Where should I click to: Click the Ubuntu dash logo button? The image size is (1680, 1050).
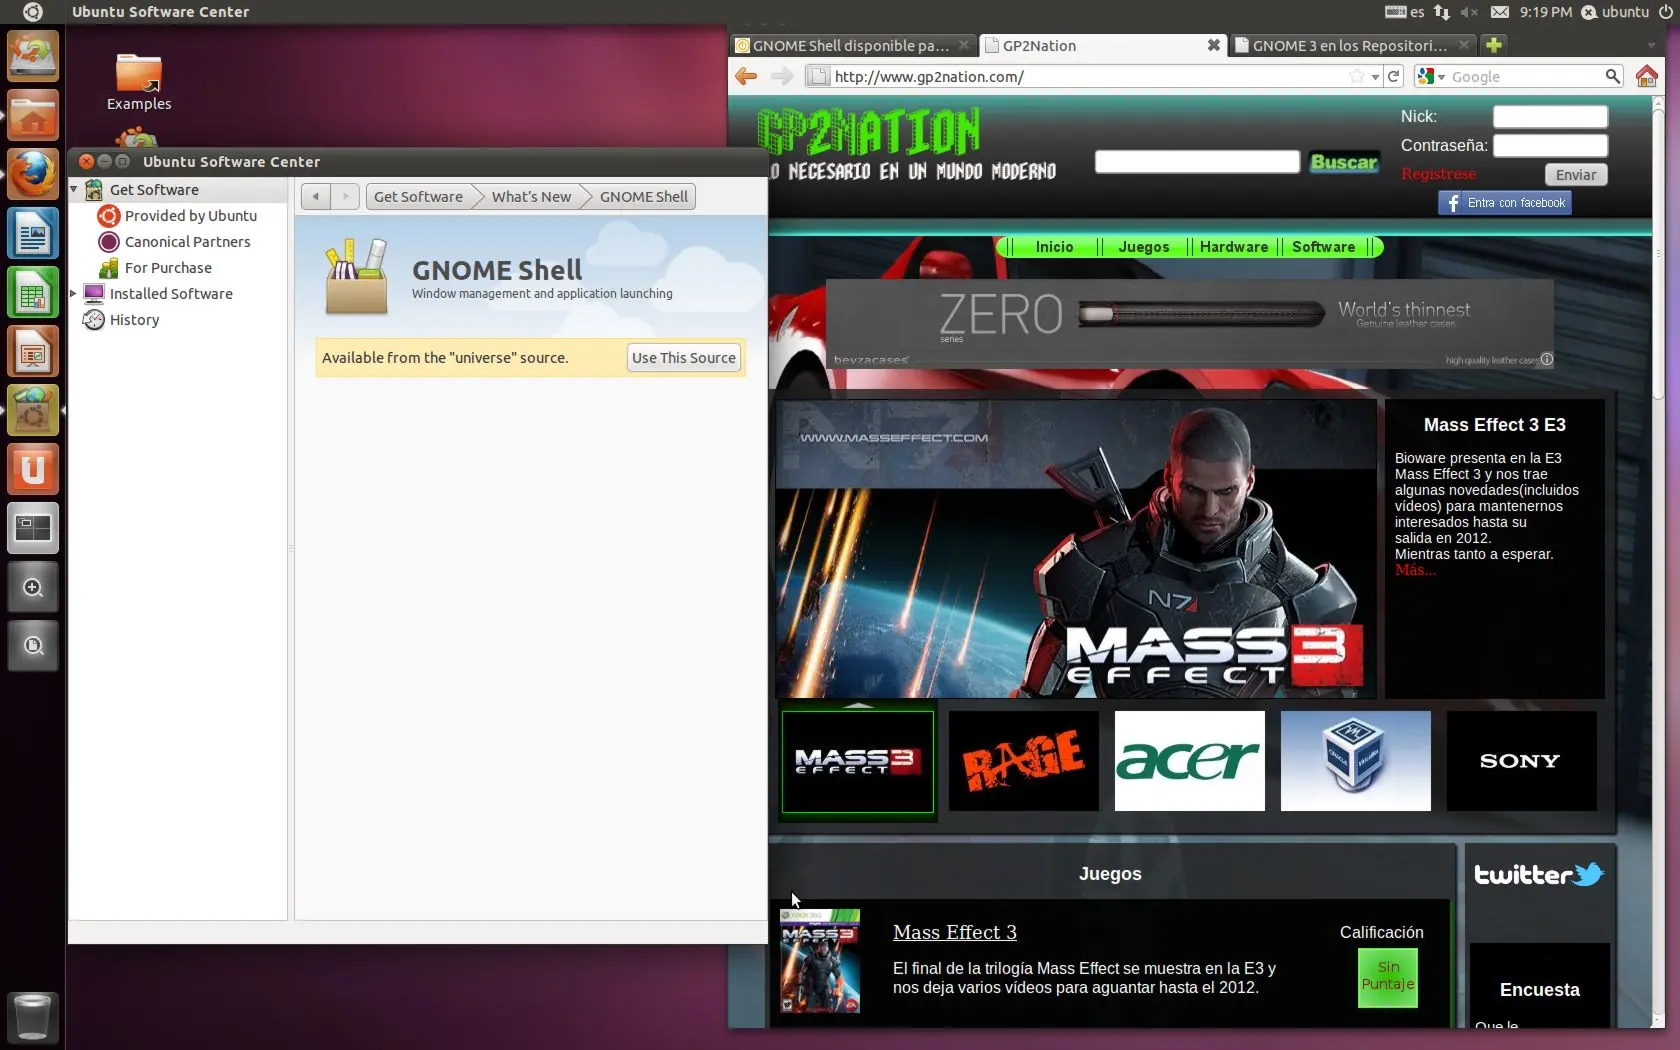pos(32,12)
